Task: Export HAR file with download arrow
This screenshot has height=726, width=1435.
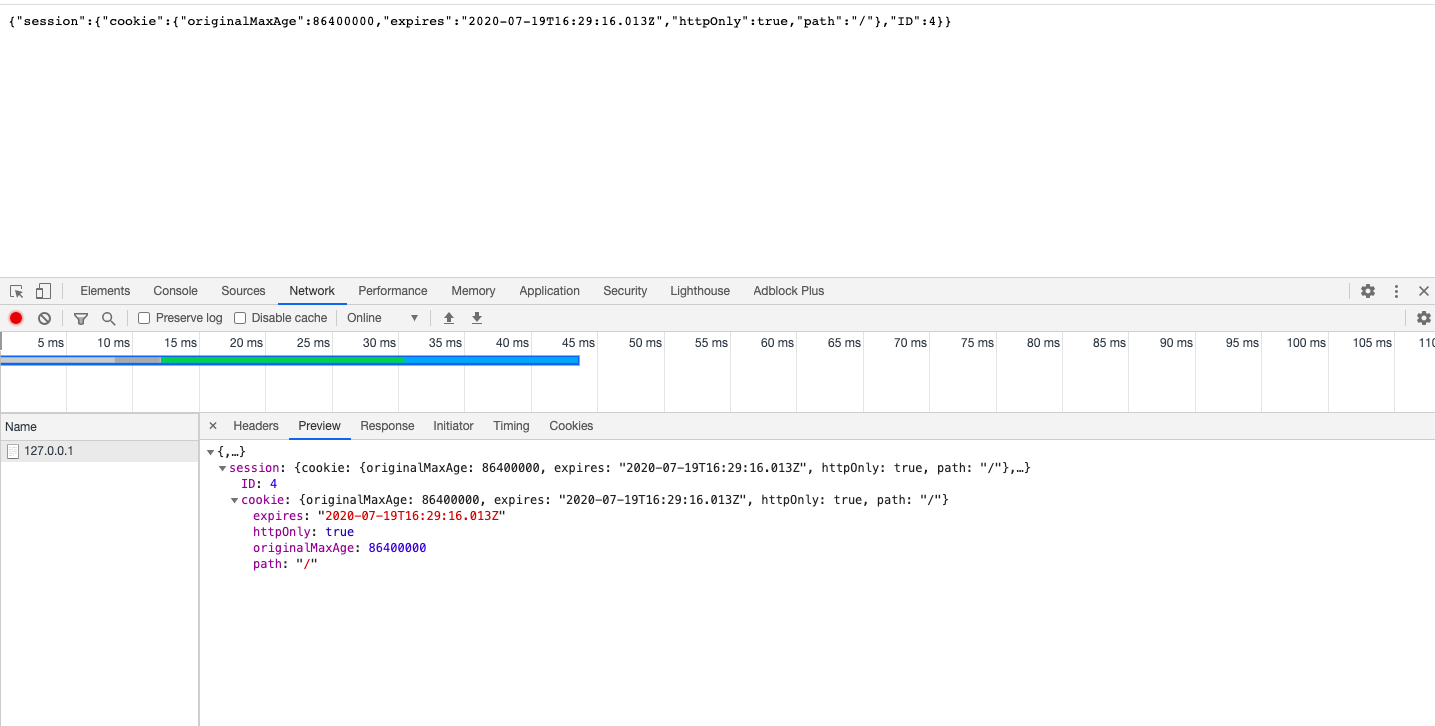Action: [x=477, y=318]
